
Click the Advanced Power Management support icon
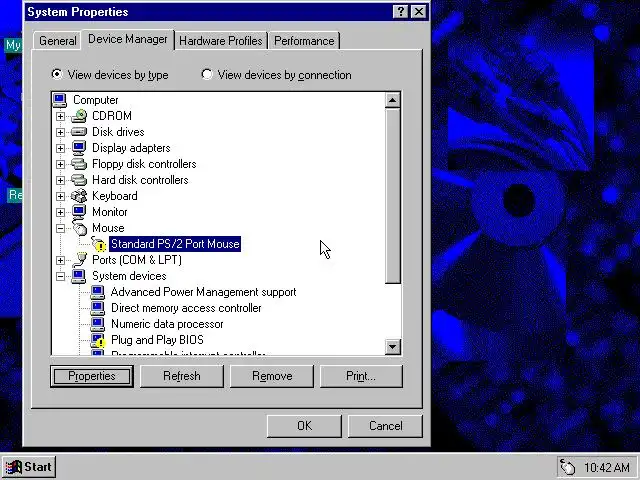click(x=98, y=292)
